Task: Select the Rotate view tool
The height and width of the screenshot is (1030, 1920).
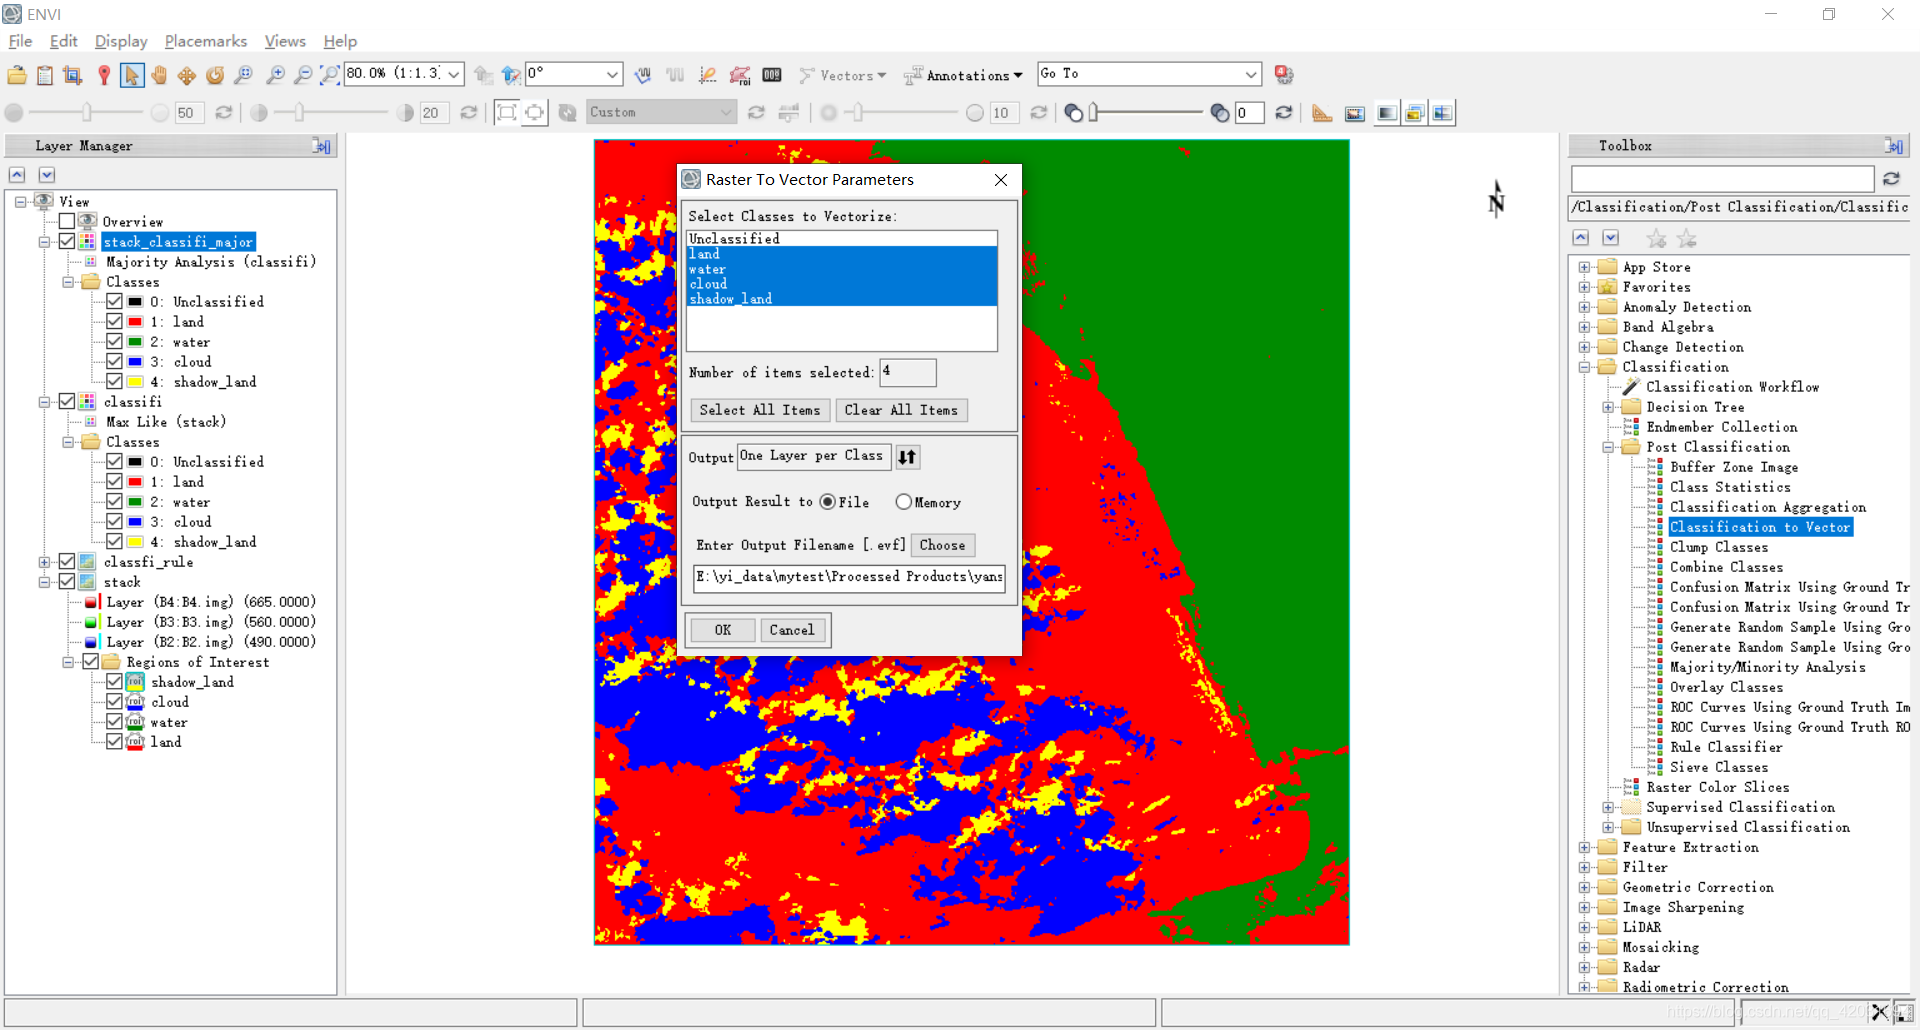Action: pos(215,75)
